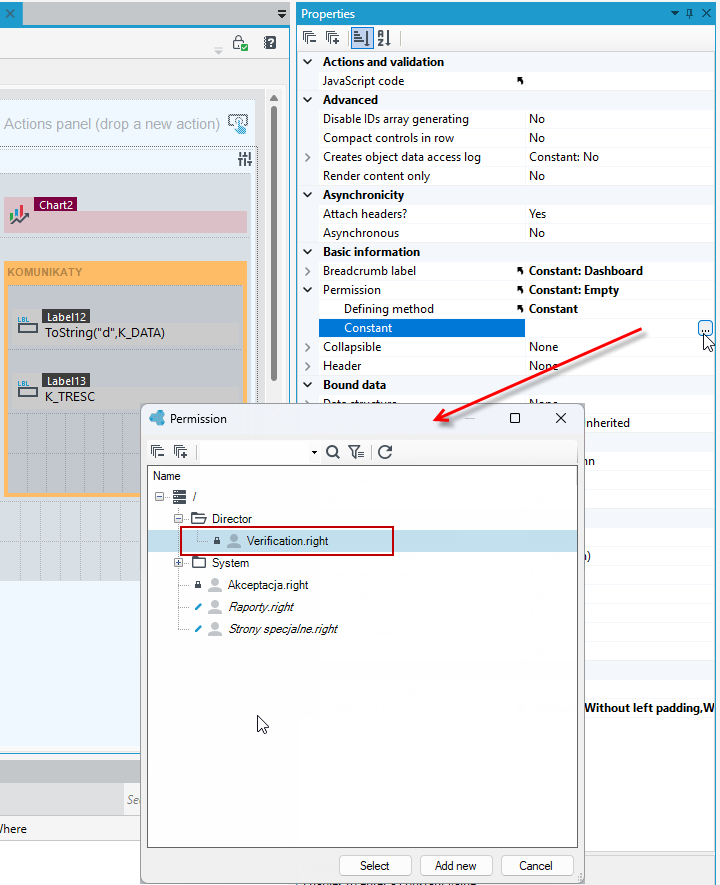This screenshot has height=885, width=720.
Task: Select the Director folder node
Action: tap(232, 519)
